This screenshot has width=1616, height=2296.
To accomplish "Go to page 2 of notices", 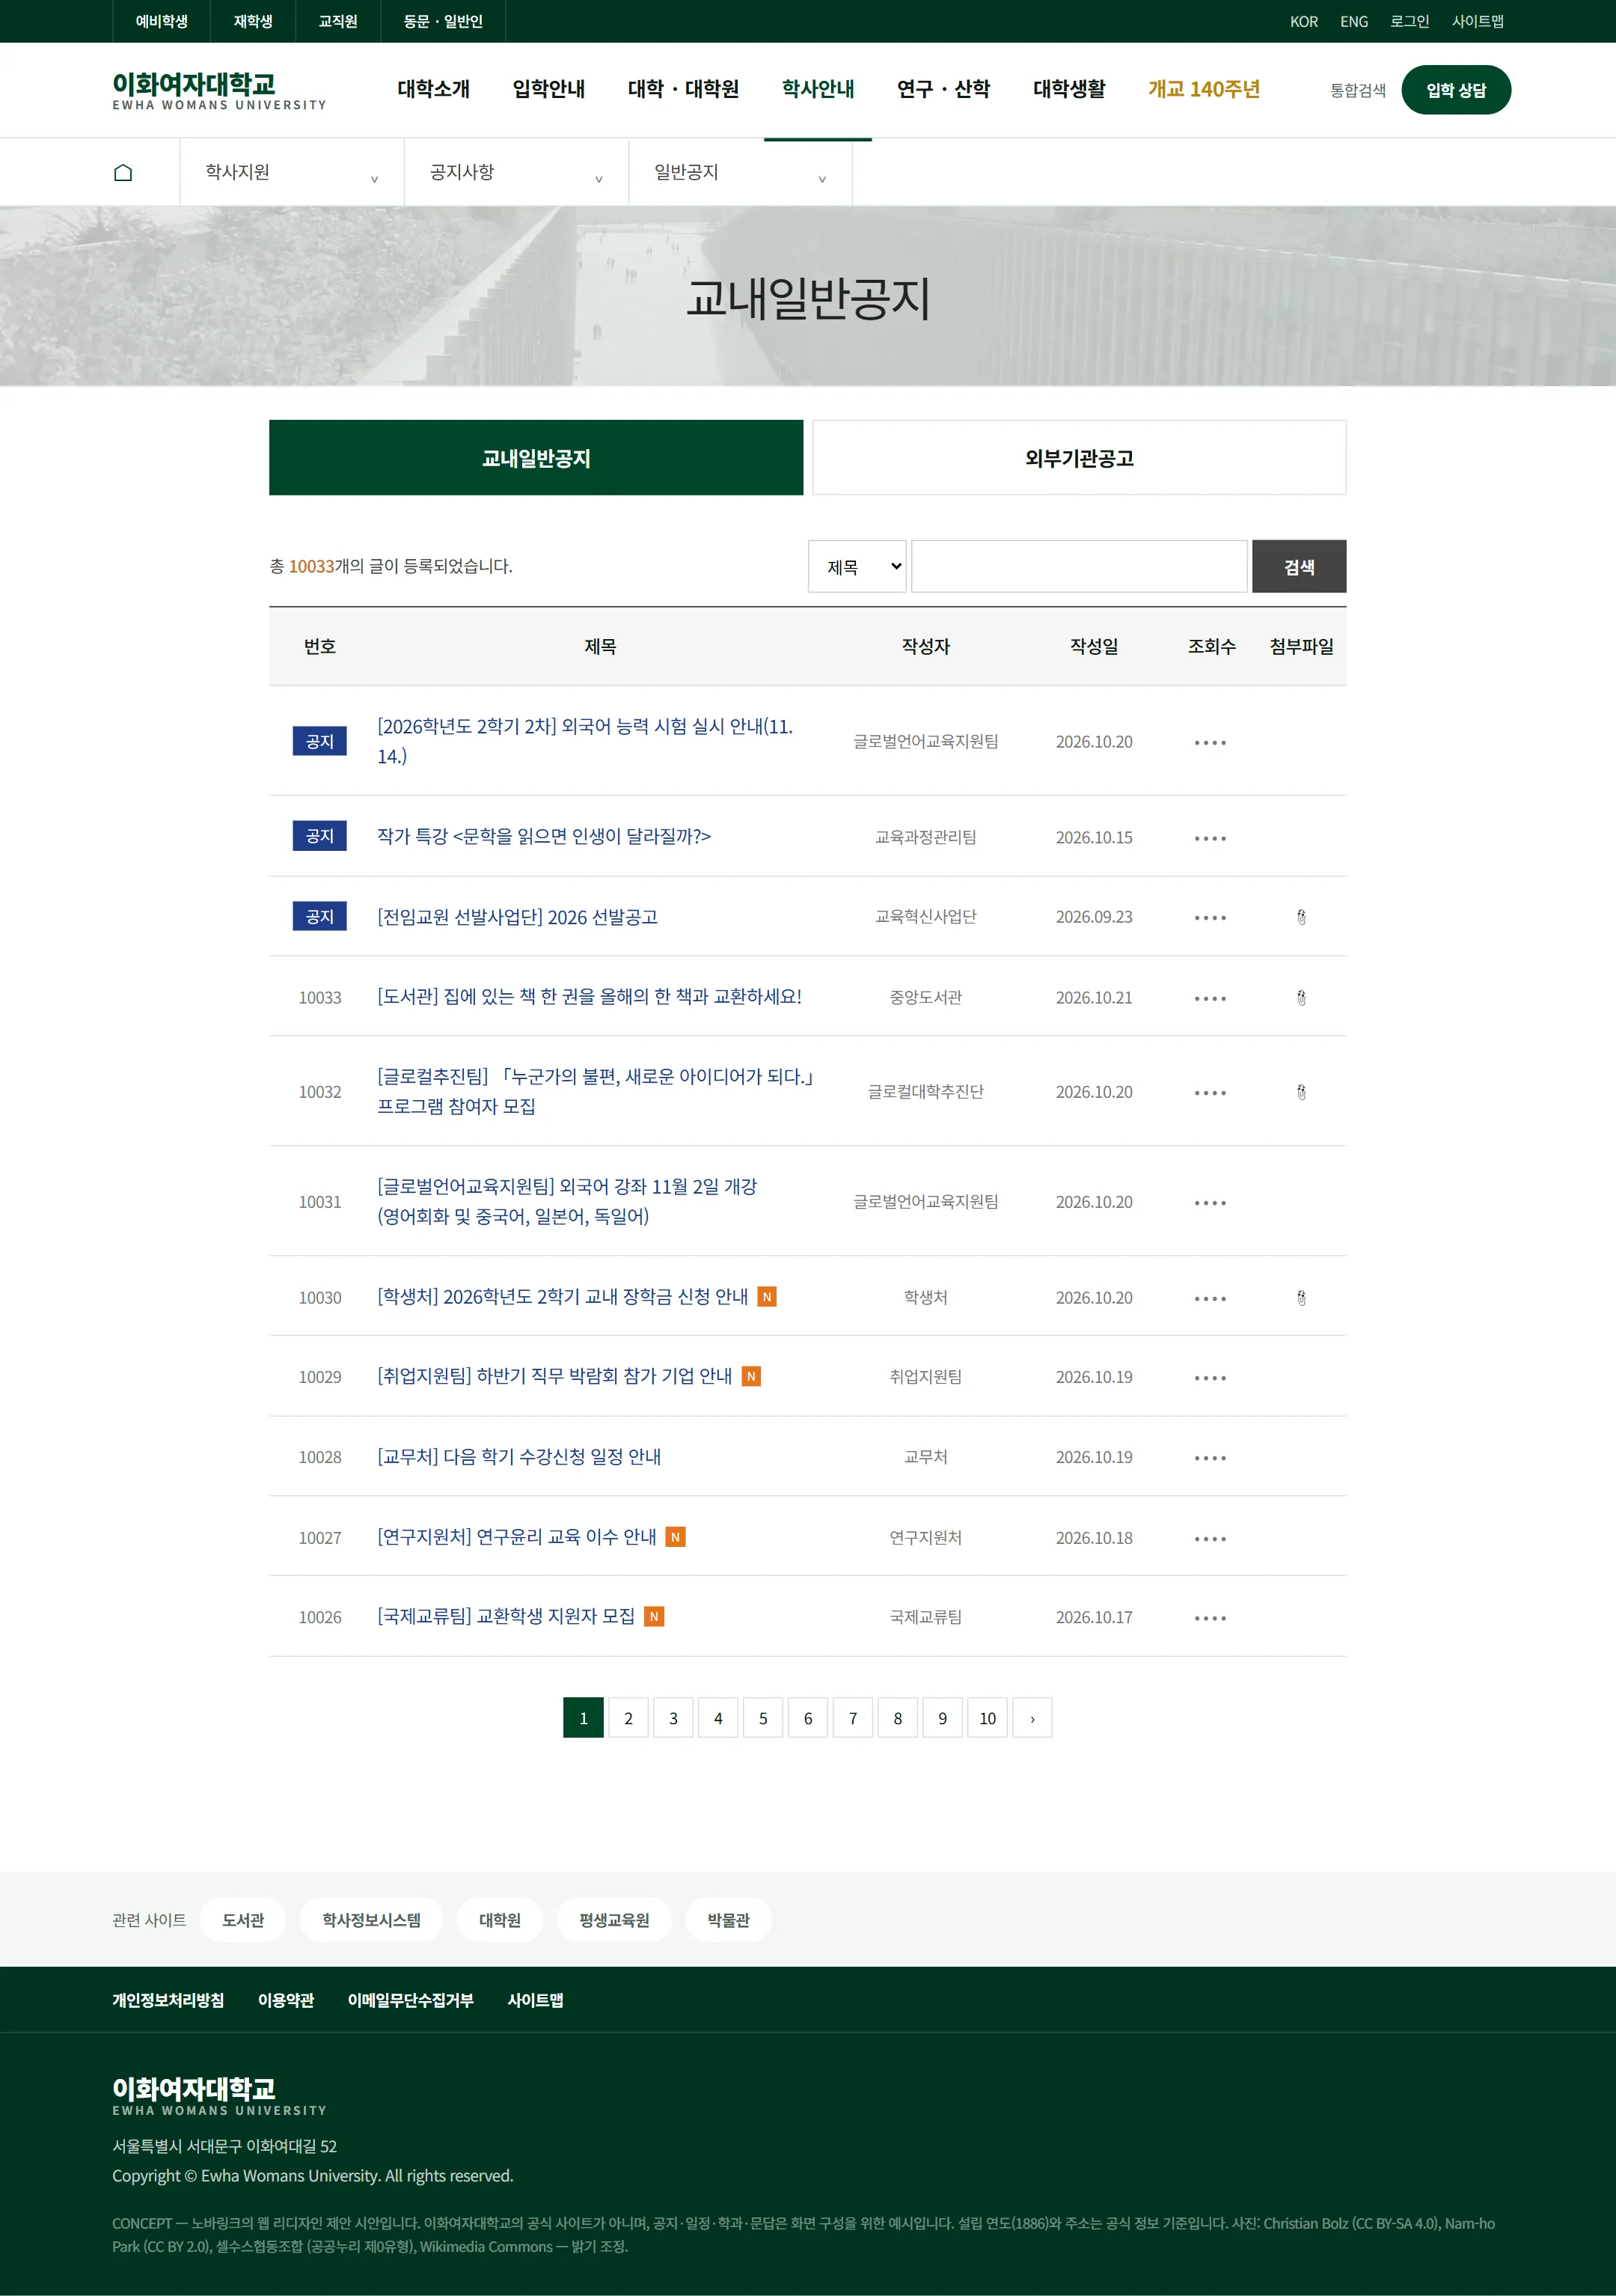I will (x=628, y=1718).
